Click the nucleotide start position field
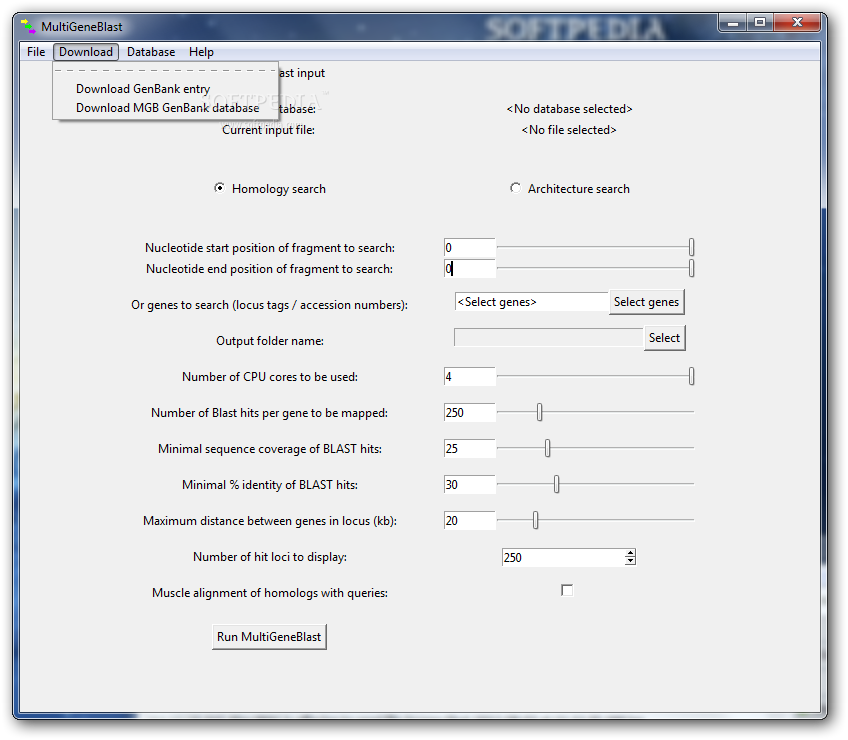The width and height of the screenshot is (848, 740). pyautogui.click(x=469, y=248)
